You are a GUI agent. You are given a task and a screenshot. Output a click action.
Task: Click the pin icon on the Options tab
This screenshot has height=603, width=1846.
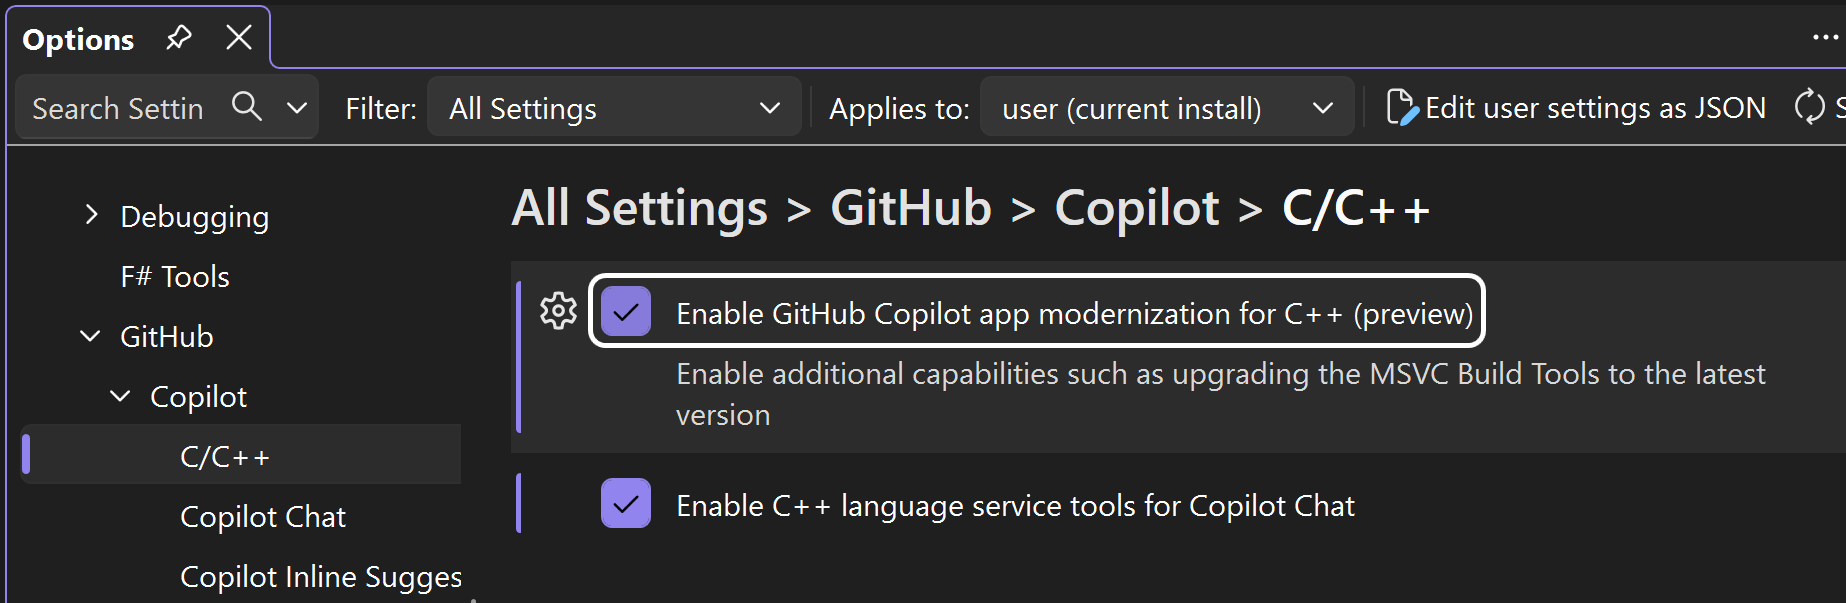click(x=179, y=37)
